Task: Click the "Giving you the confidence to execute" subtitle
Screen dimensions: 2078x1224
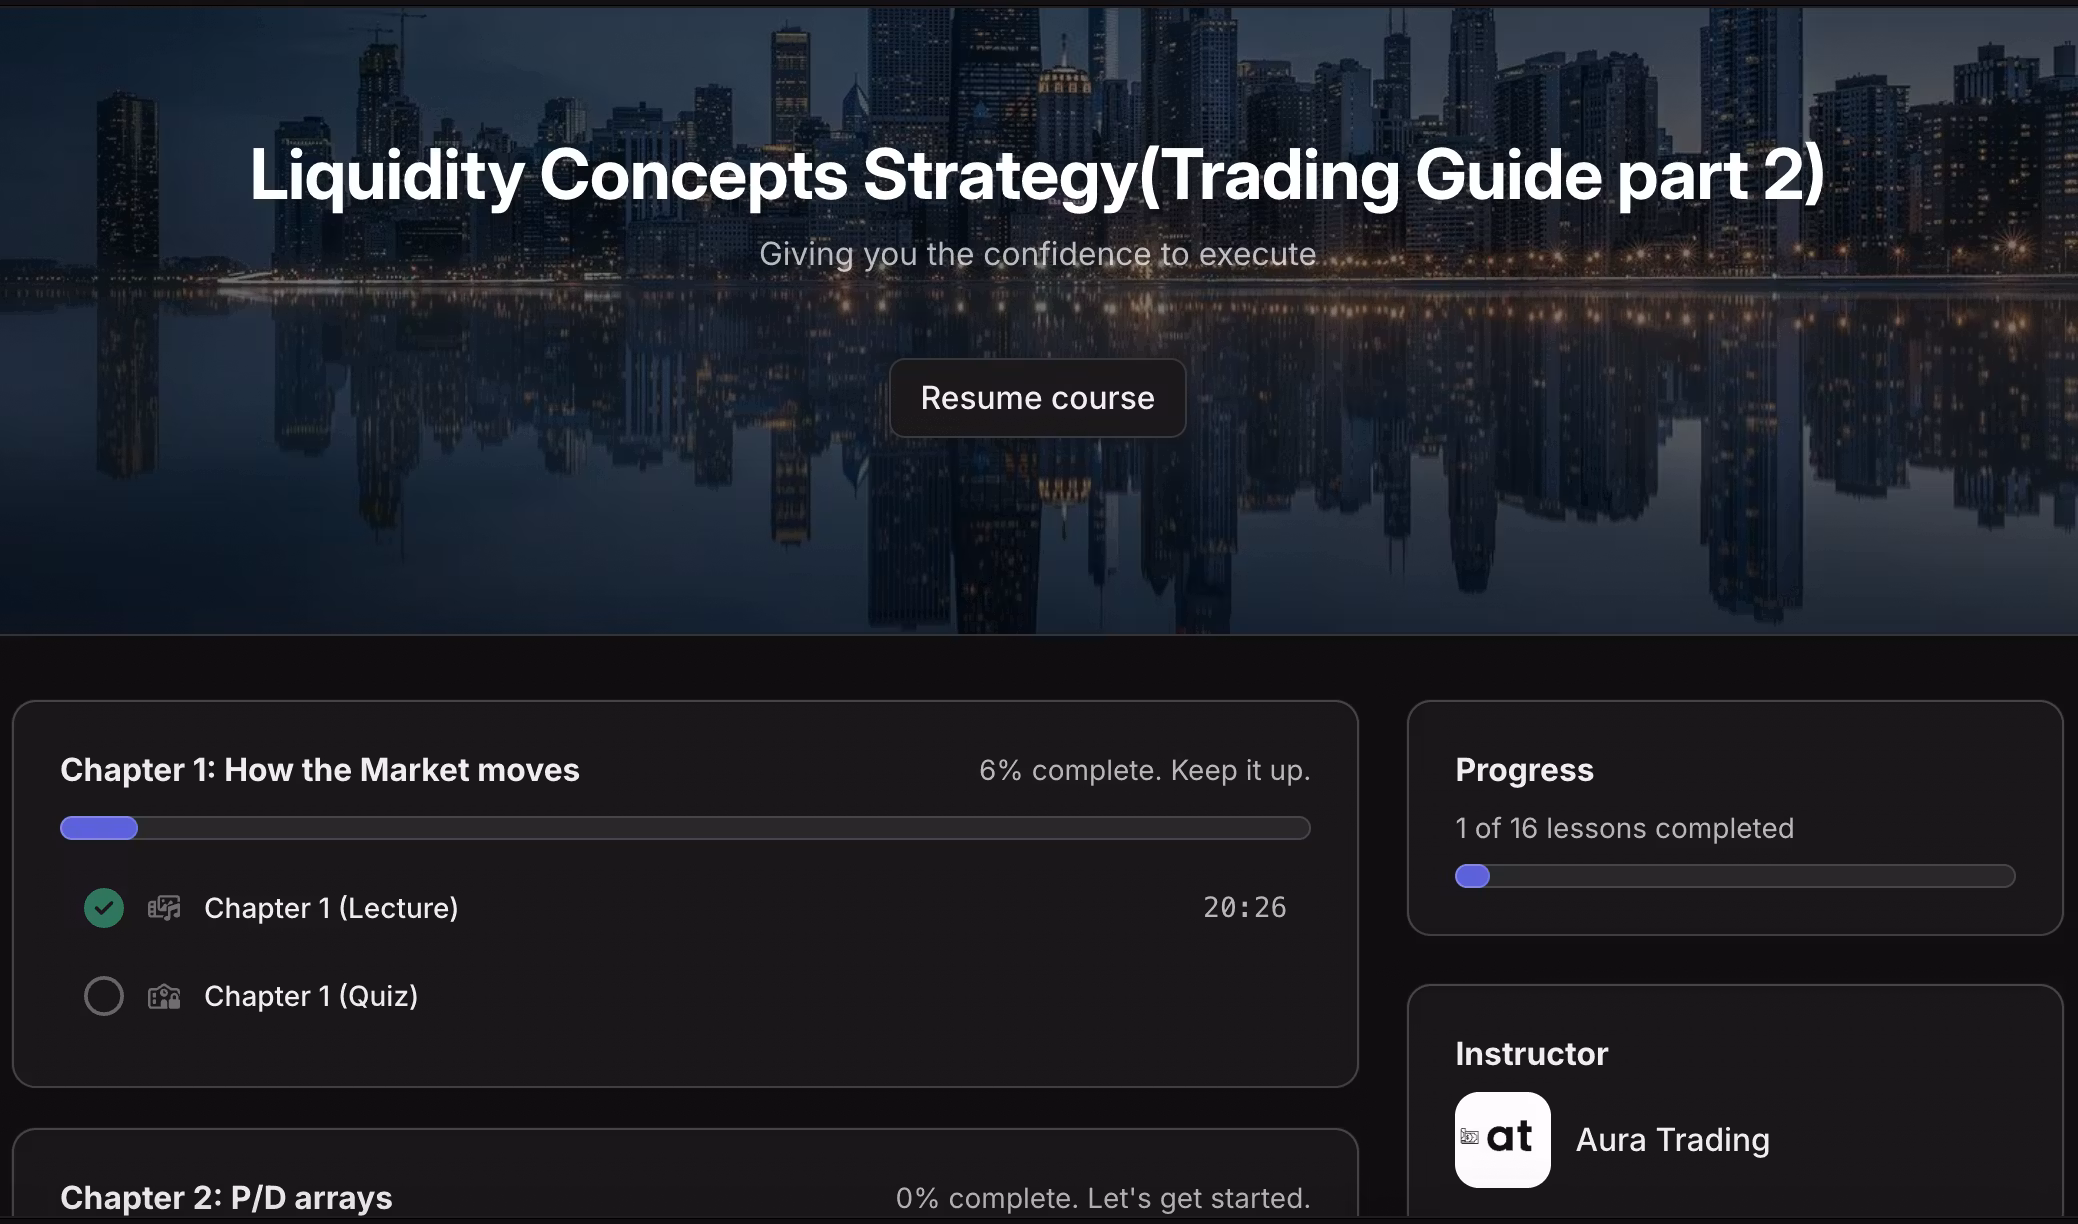Action: coord(1037,254)
